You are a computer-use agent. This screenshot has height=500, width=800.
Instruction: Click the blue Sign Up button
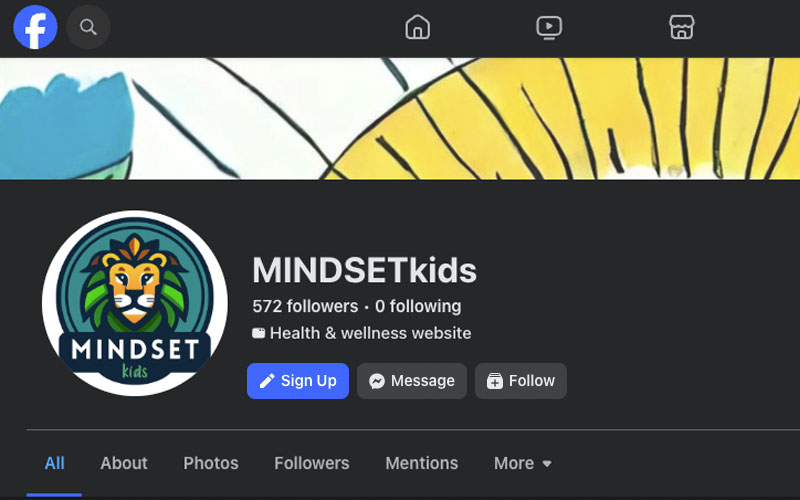298,381
